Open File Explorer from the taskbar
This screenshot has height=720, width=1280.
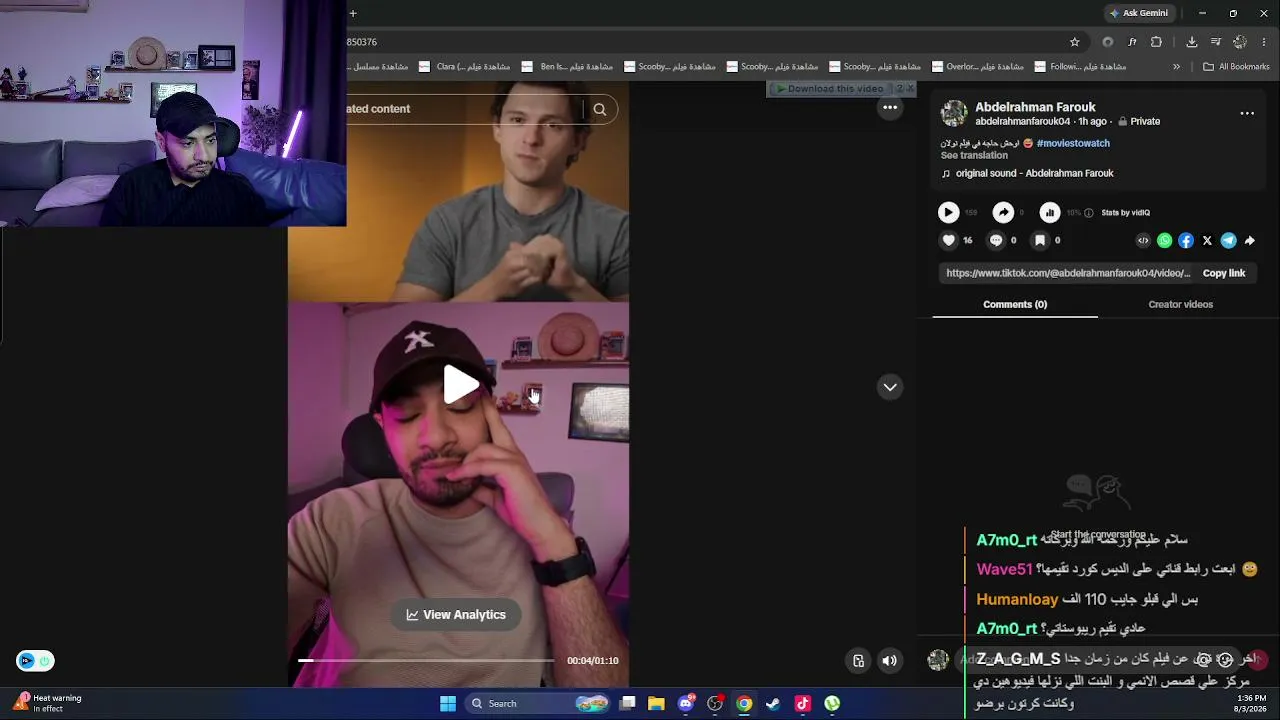656,703
